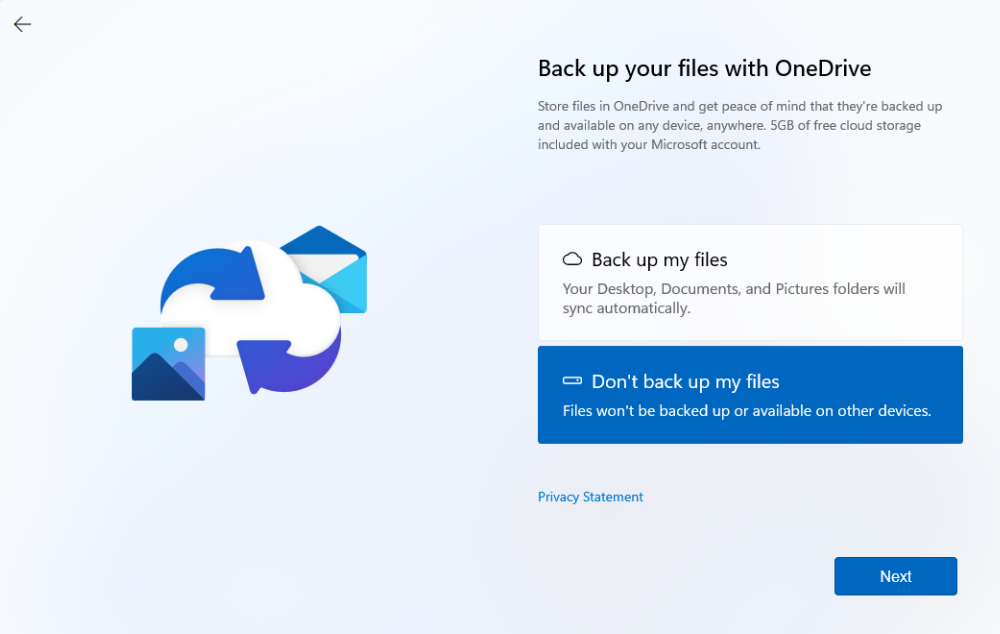Click the Don't back up my files title text
The height and width of the screenshot is (634, 1000).
685,382
